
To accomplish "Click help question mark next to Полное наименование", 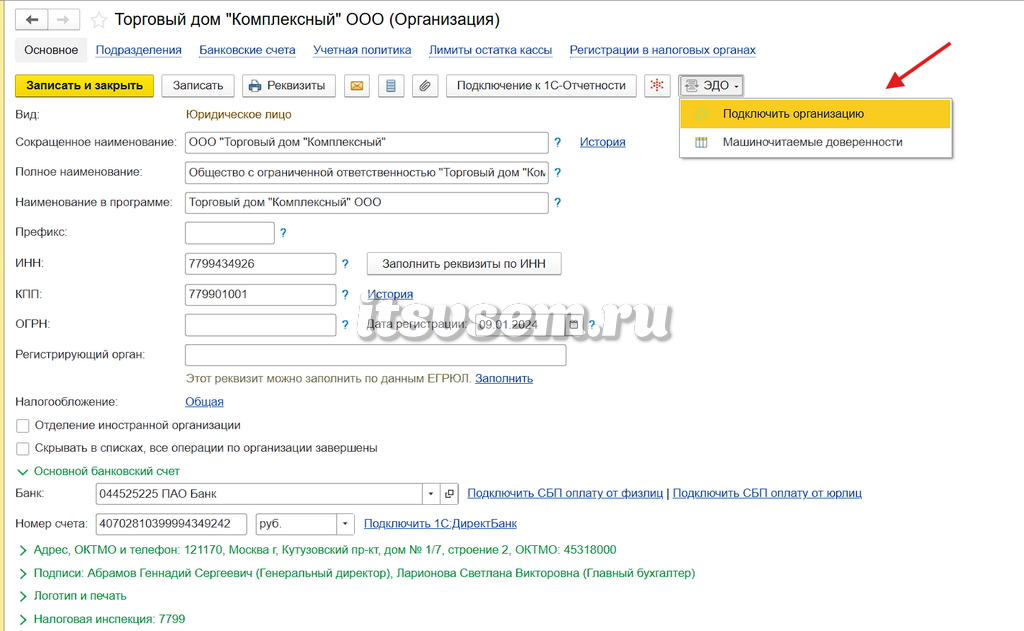I will pyautogui.click(x=558, y=172).
